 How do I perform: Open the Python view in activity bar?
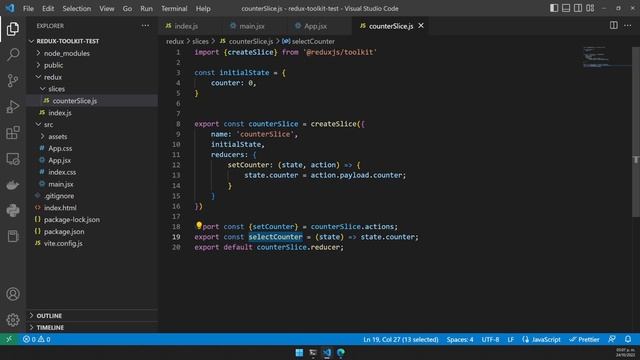coord(13,211)
